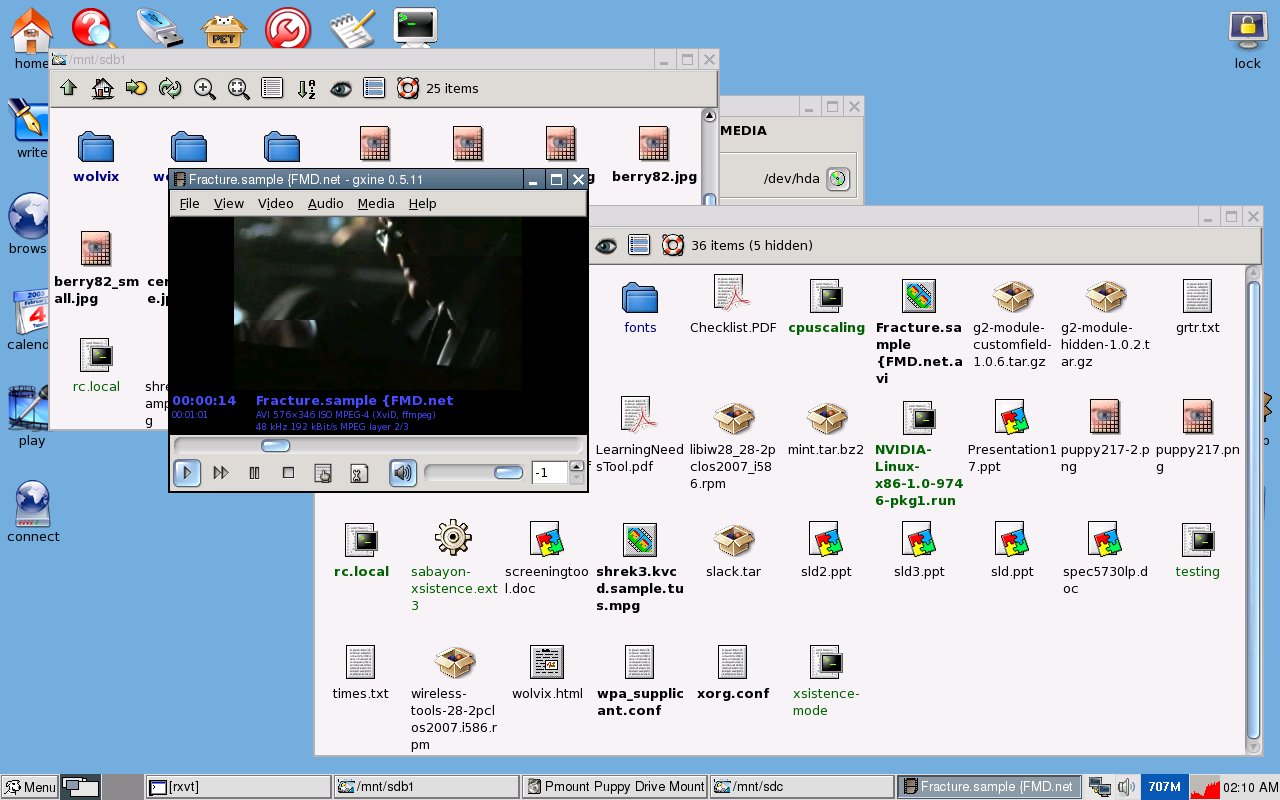Switch to [rxvt] taskbar entry
This screenshot has height=800, width=1280.
(x=238, y=787)
